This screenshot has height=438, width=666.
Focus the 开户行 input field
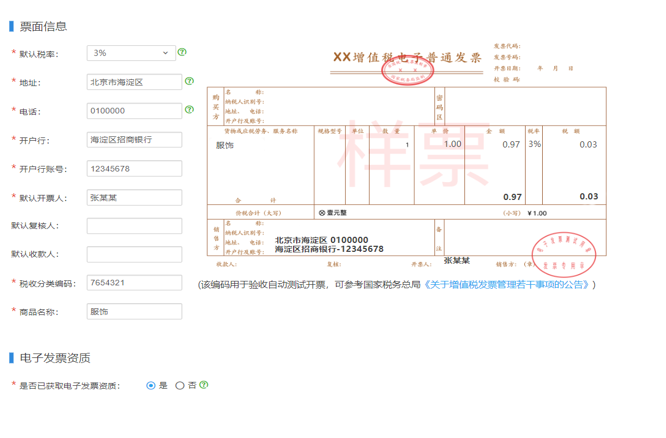coord(134,140)
